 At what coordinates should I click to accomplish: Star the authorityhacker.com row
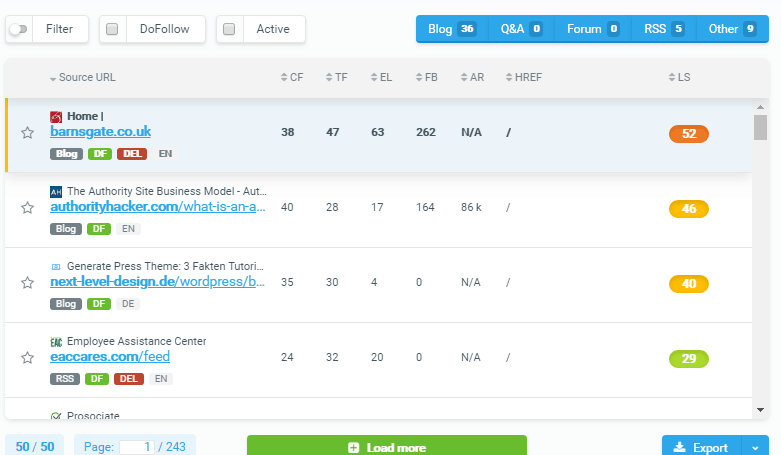pos(27,208)
